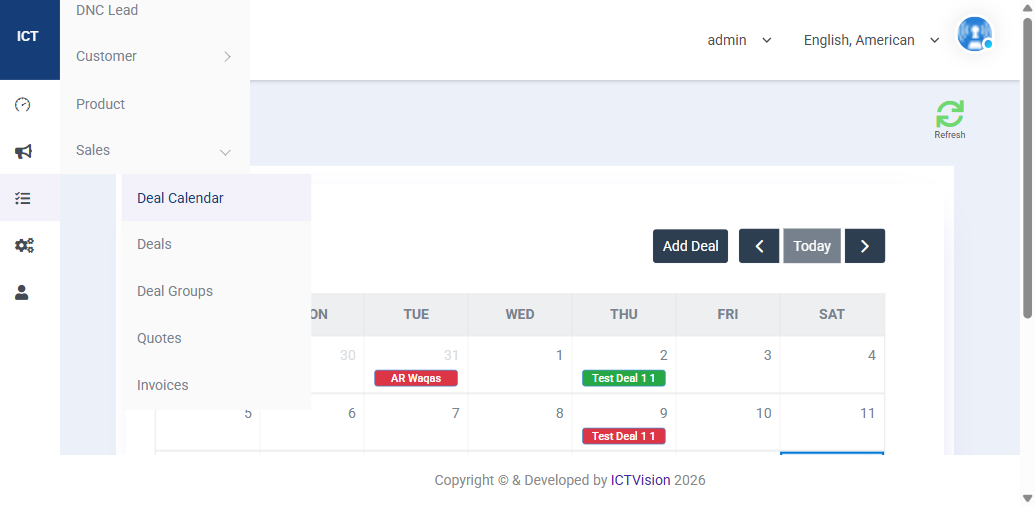Expand the Customer submenu
The image size is (1035, 506).
[154, 57]
